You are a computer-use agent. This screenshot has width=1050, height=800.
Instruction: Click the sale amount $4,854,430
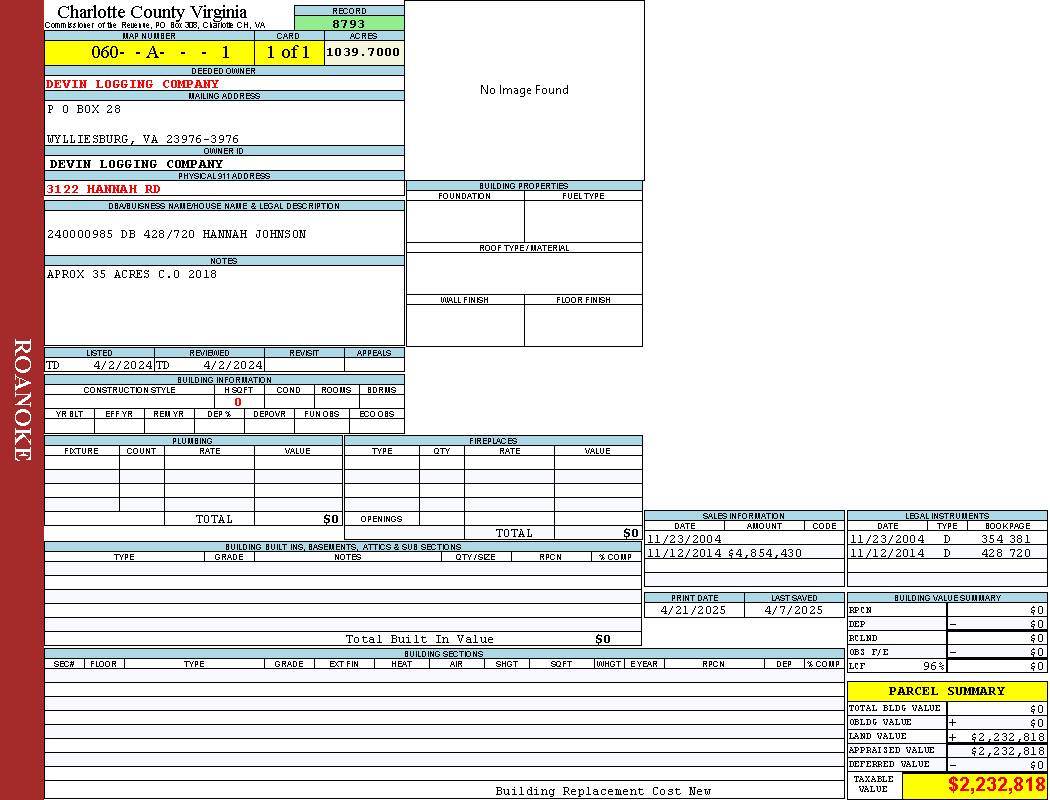(764, 553)
